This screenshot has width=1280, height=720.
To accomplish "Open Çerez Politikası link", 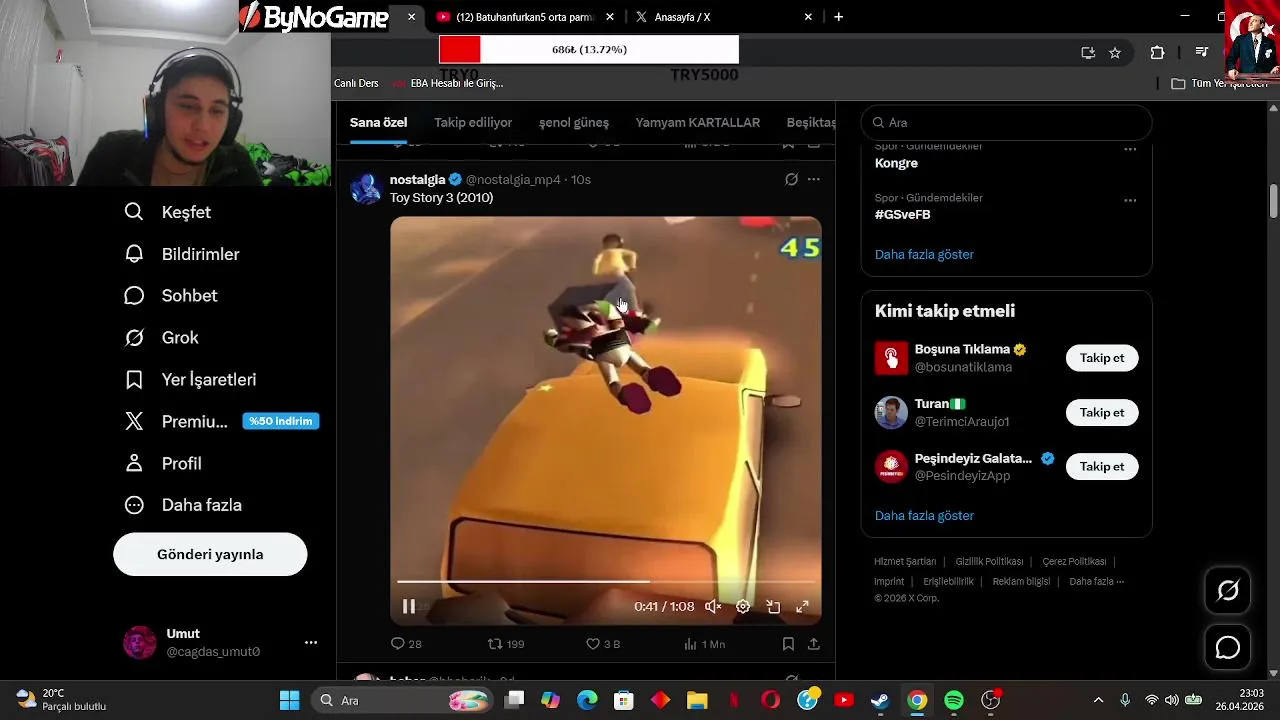I will point(1074,562).
